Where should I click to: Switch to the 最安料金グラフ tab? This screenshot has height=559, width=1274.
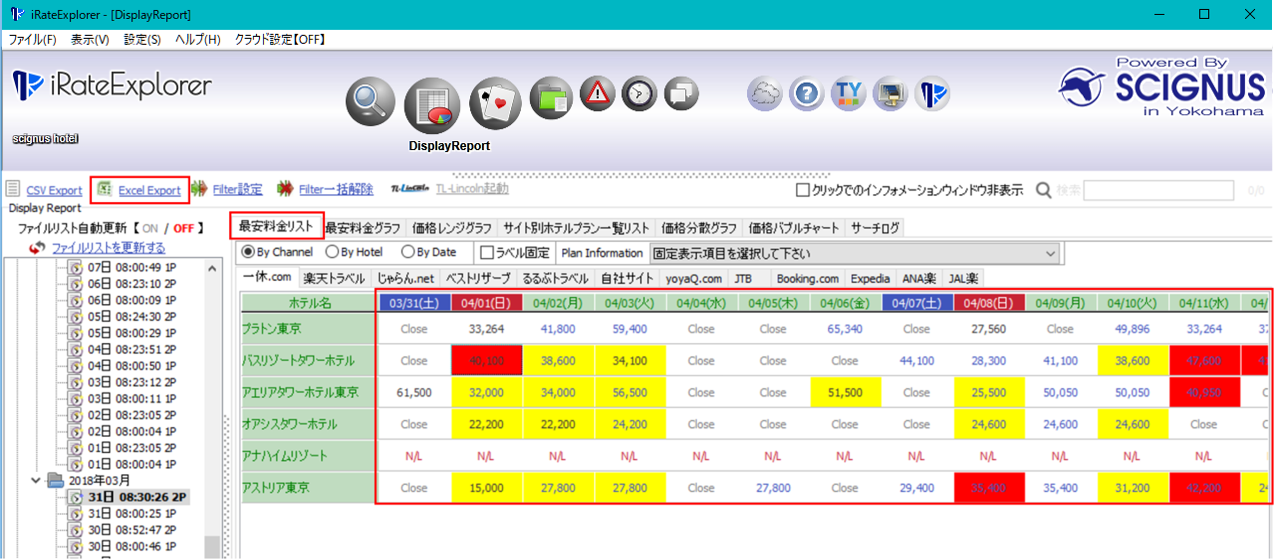(362, 228)
